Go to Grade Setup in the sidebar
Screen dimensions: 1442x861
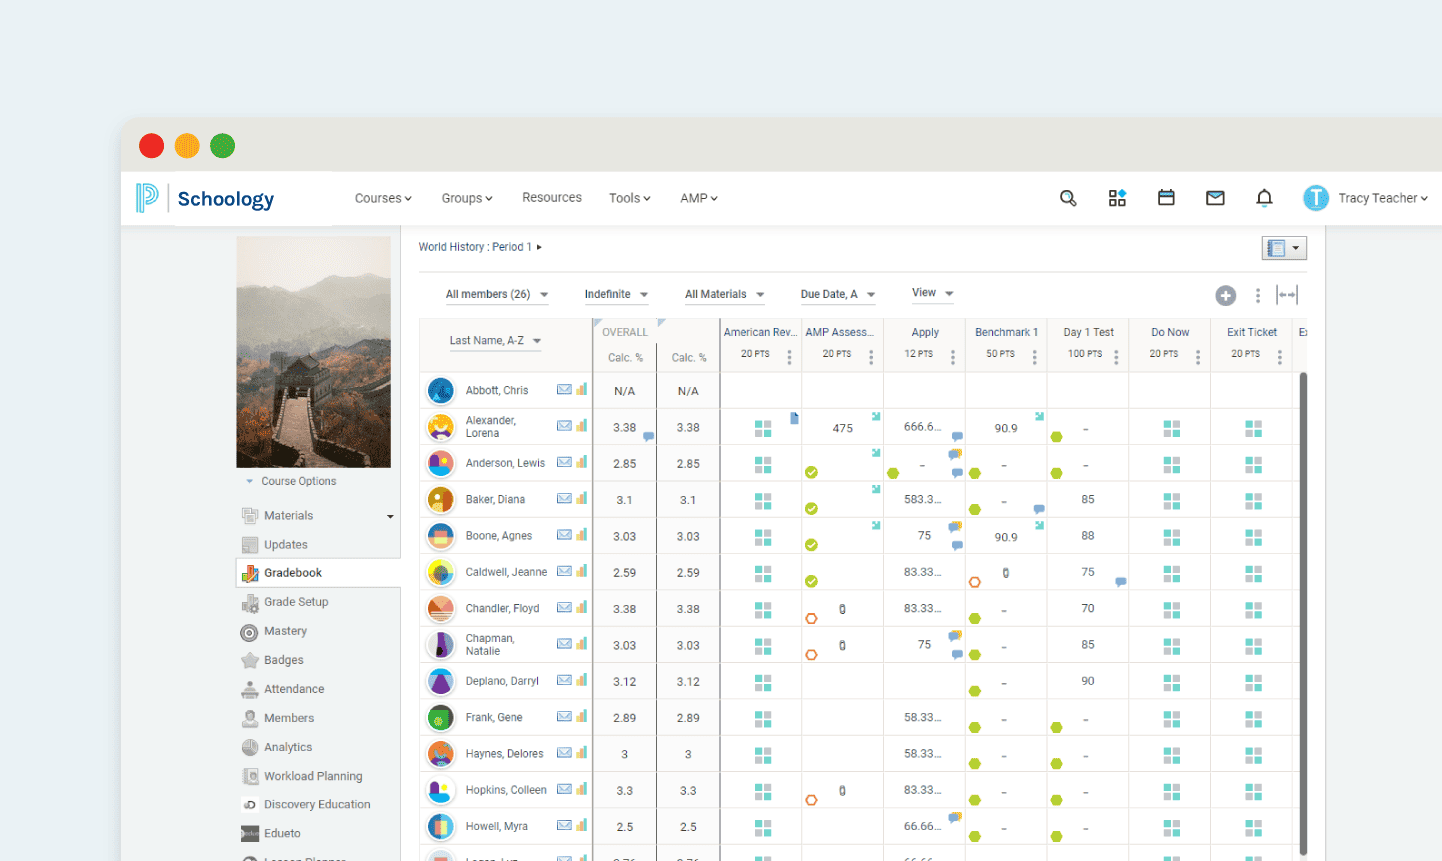297,601
